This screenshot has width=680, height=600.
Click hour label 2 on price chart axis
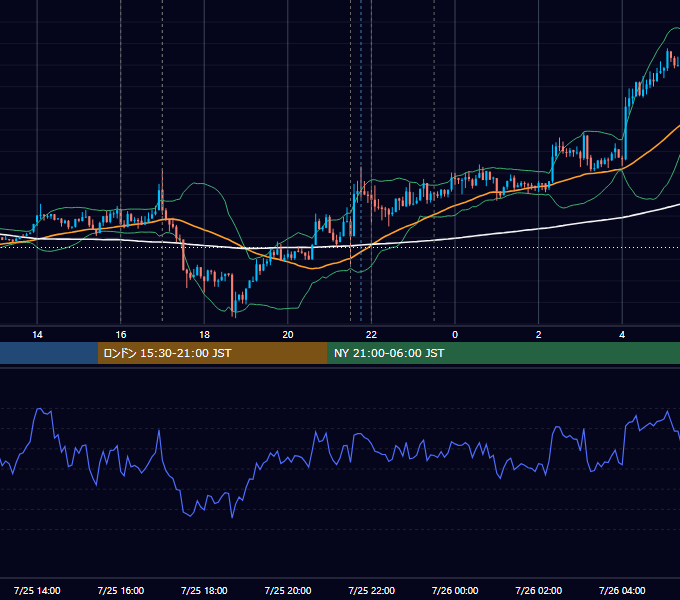[539, 335]
